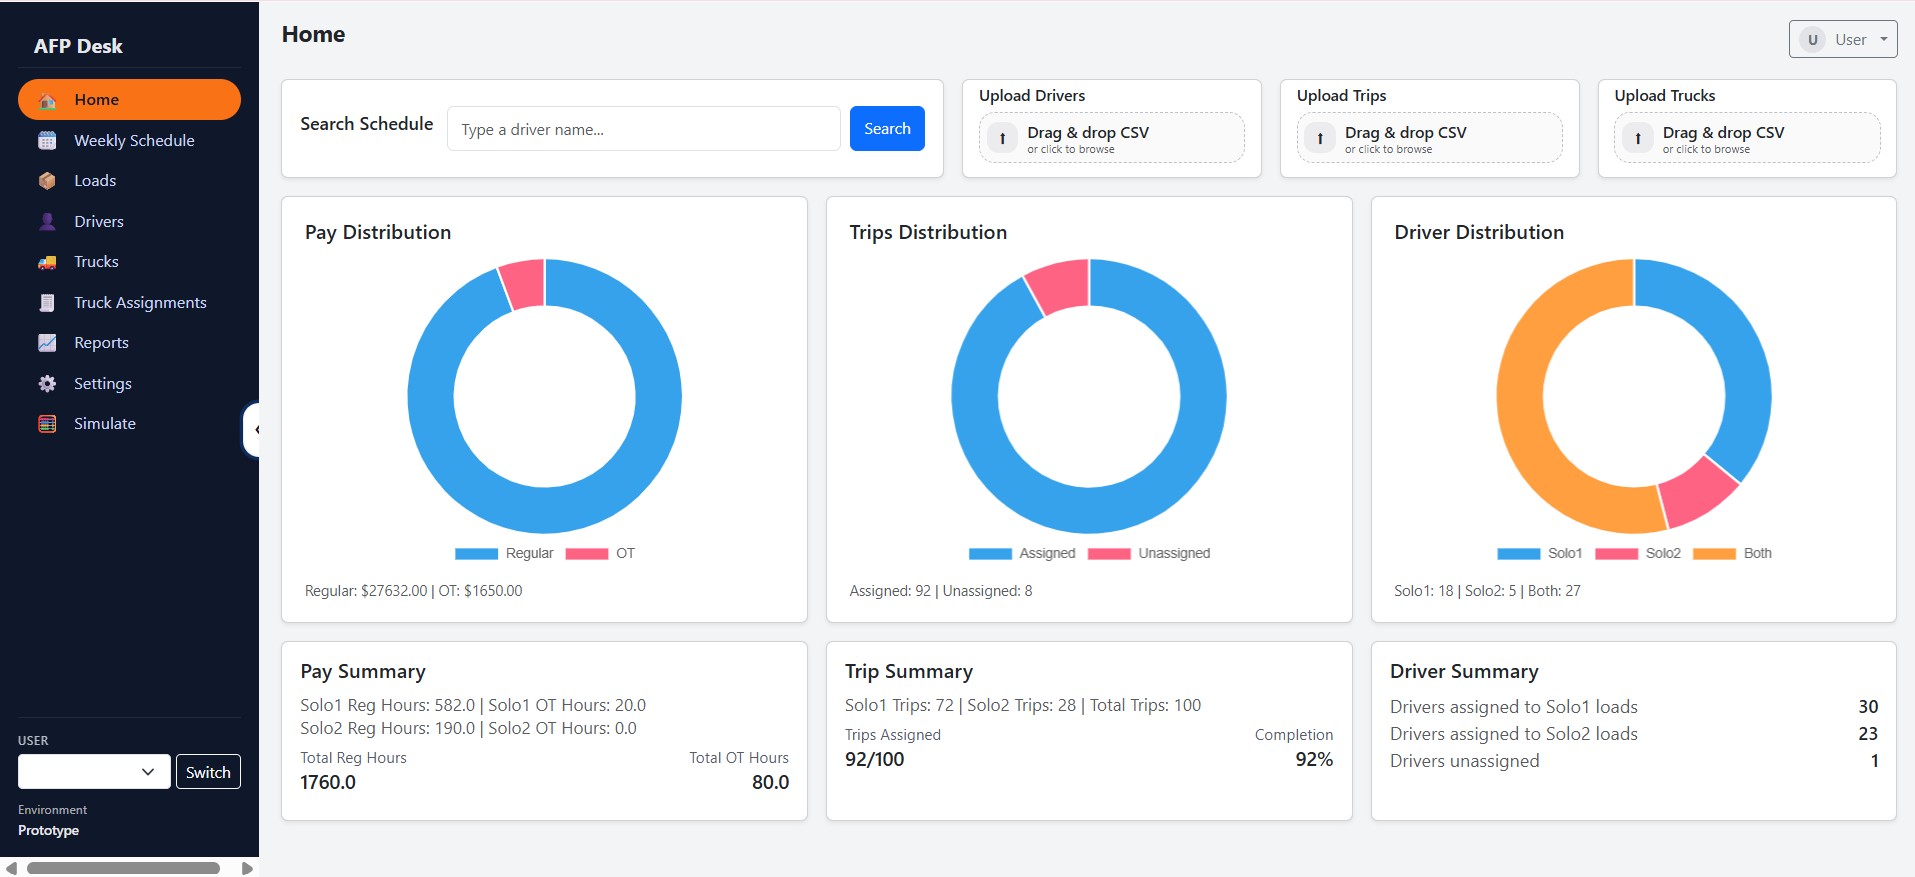Click the chart icon next to Reports

(47, 343)
